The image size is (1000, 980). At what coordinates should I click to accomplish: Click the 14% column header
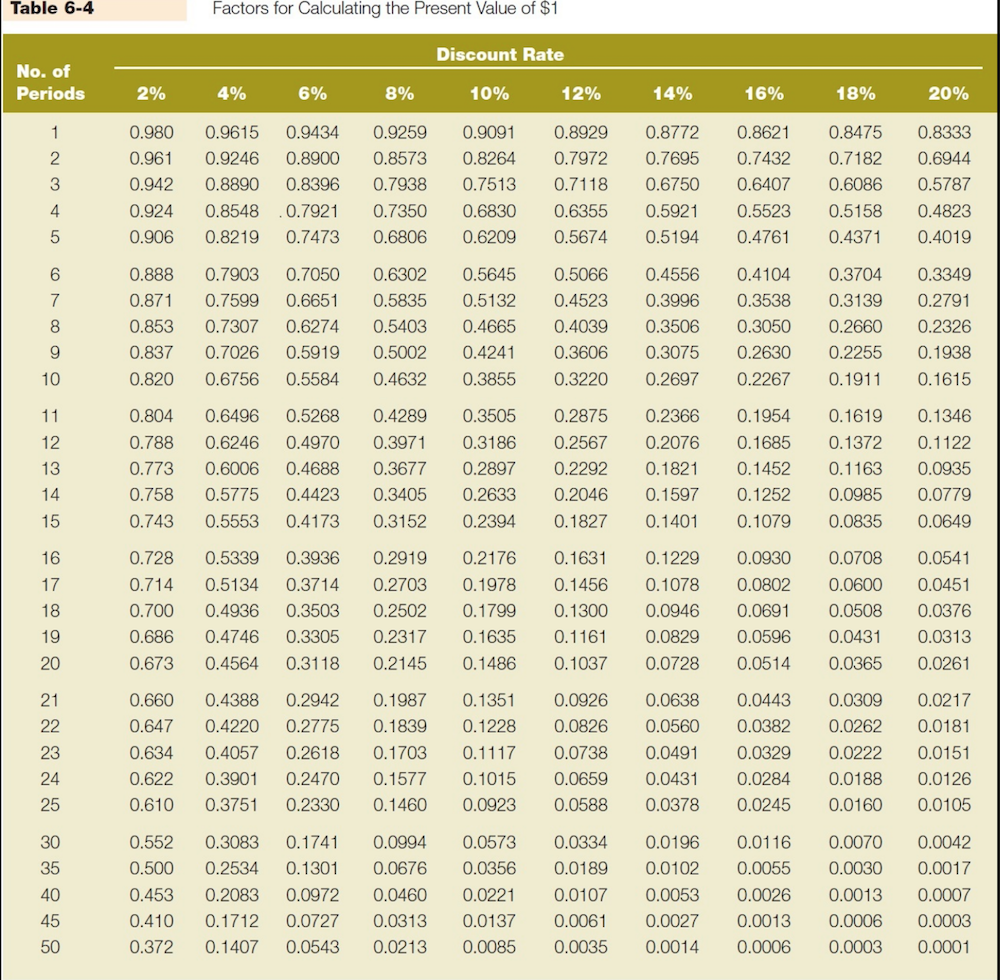point(672,94)
